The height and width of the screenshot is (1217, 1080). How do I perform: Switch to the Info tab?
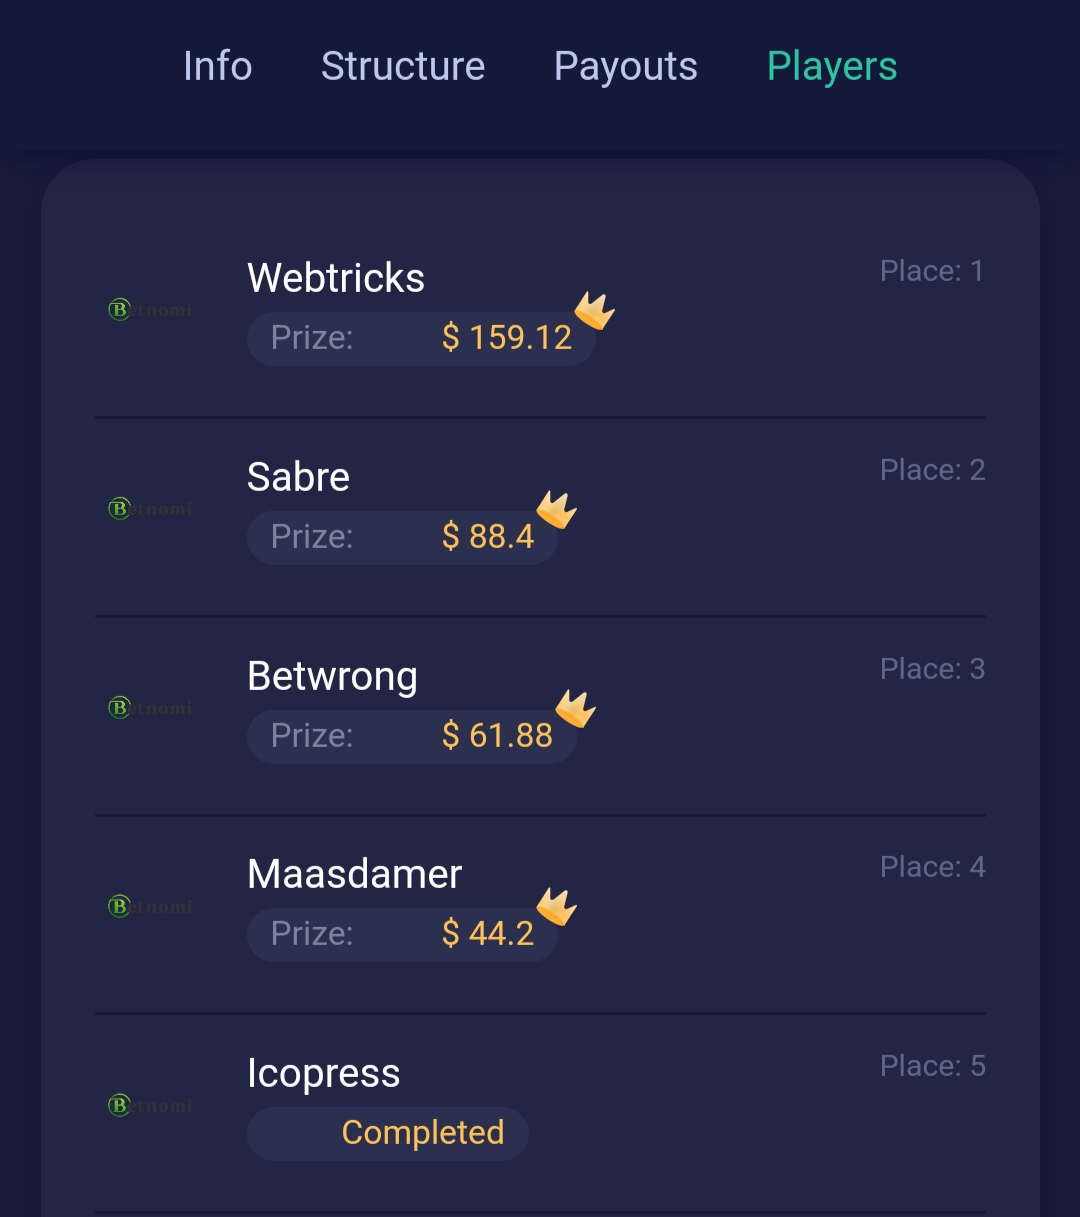(x=218, y=66)
